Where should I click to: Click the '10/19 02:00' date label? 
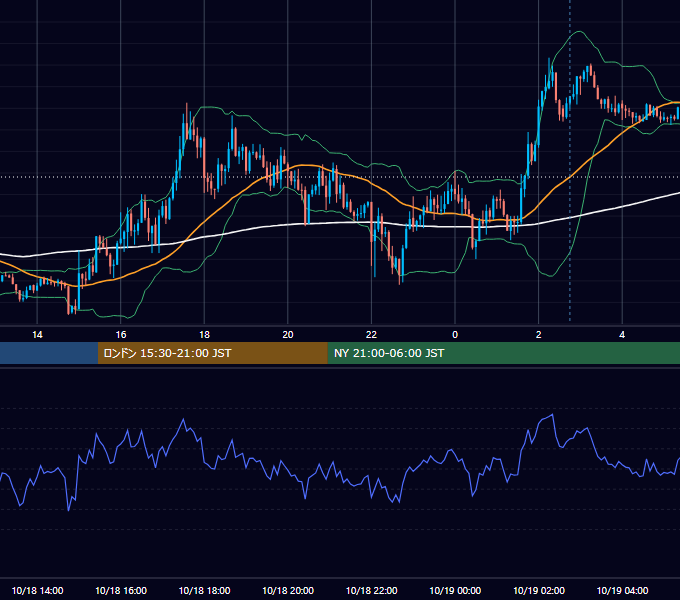click(539, 590)
